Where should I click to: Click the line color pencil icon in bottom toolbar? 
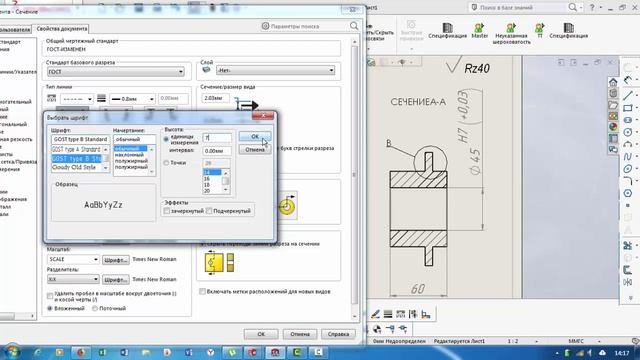375,314
